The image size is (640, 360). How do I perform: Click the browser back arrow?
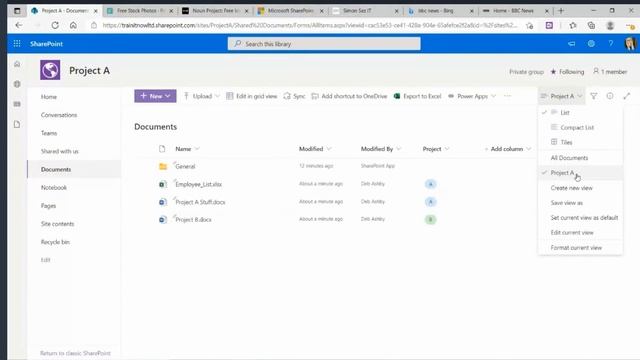19,25
